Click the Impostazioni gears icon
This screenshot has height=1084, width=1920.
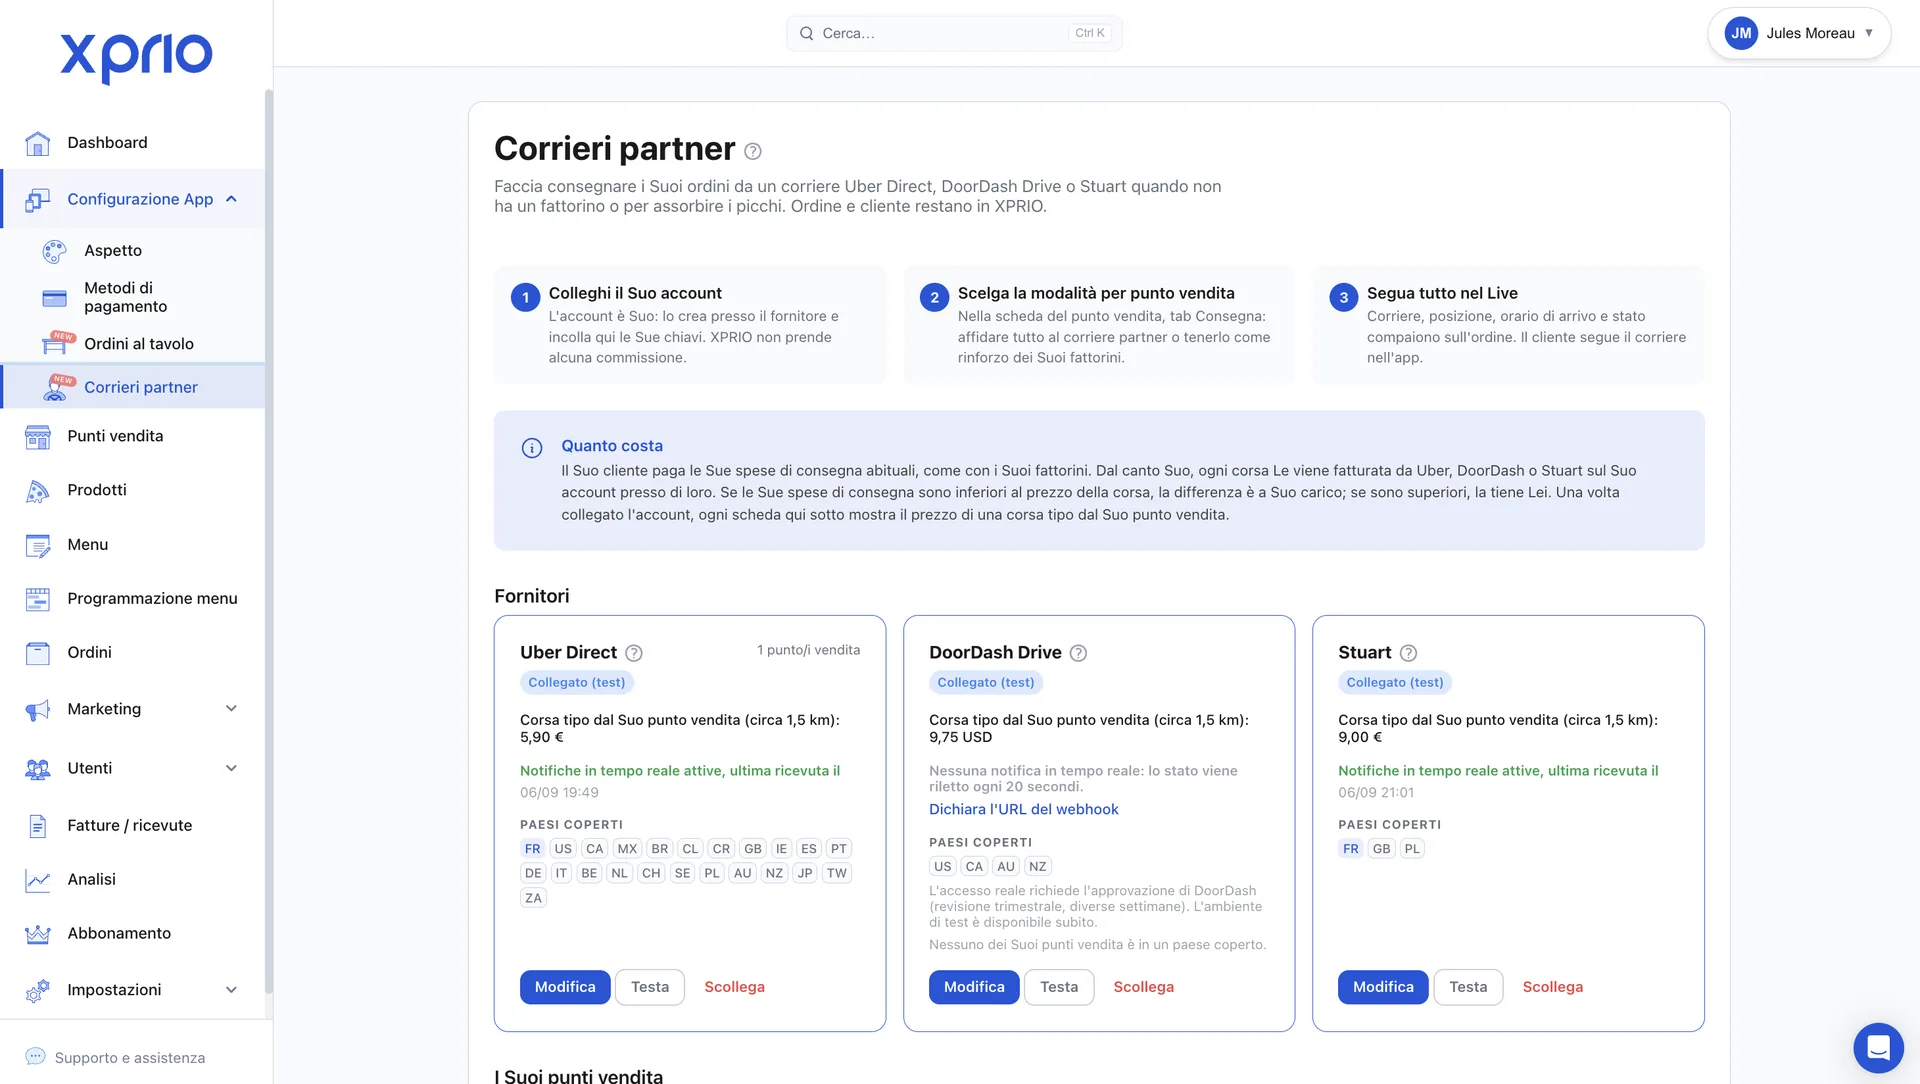click(x=38, y=990)
